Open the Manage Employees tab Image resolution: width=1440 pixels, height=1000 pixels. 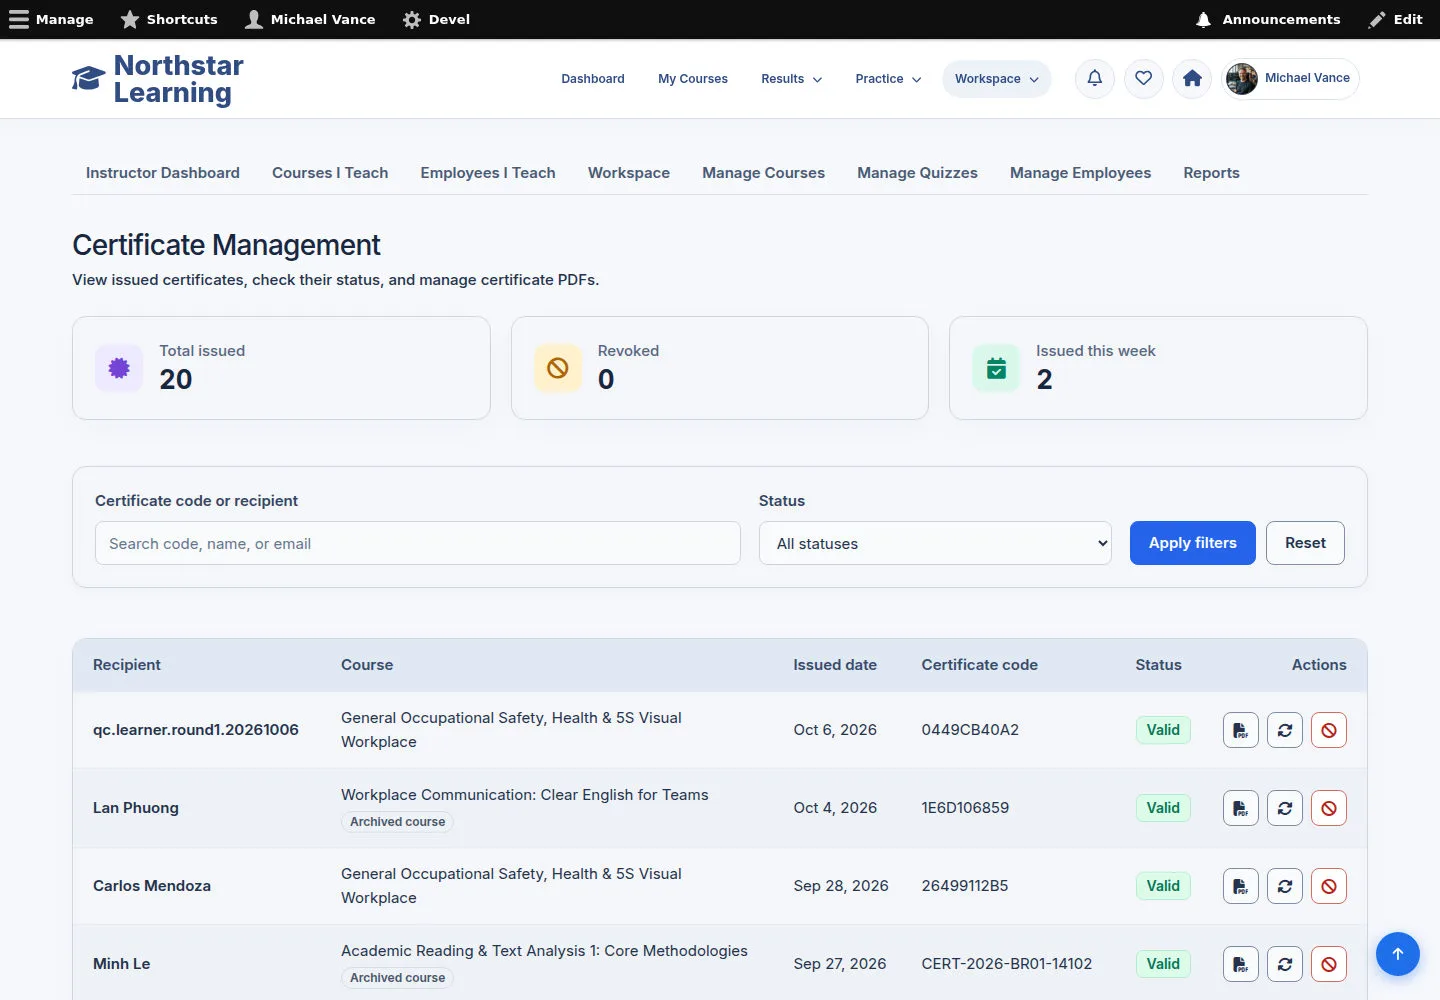click(x=1080, y=173)
